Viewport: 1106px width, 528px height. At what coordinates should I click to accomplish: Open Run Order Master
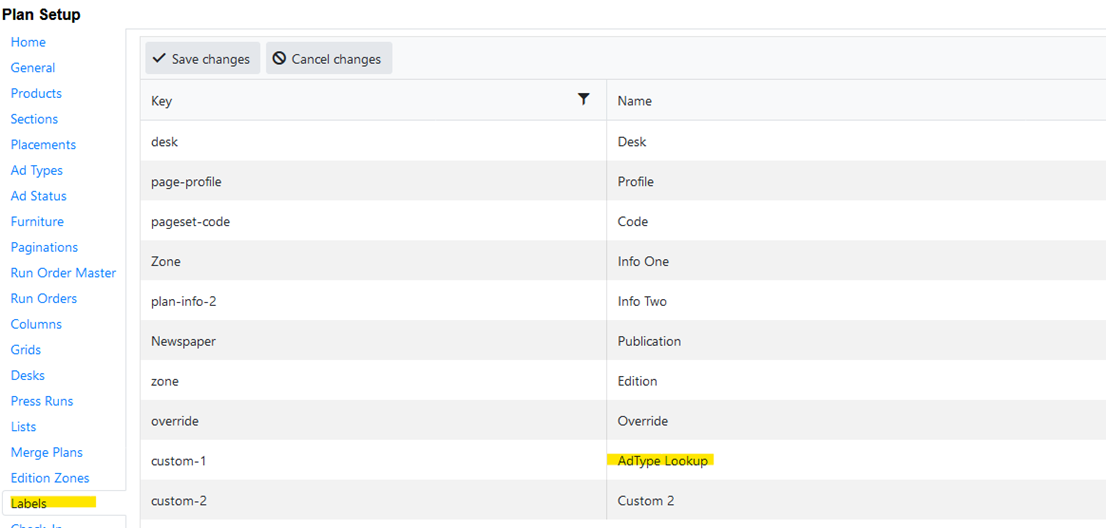63,273
